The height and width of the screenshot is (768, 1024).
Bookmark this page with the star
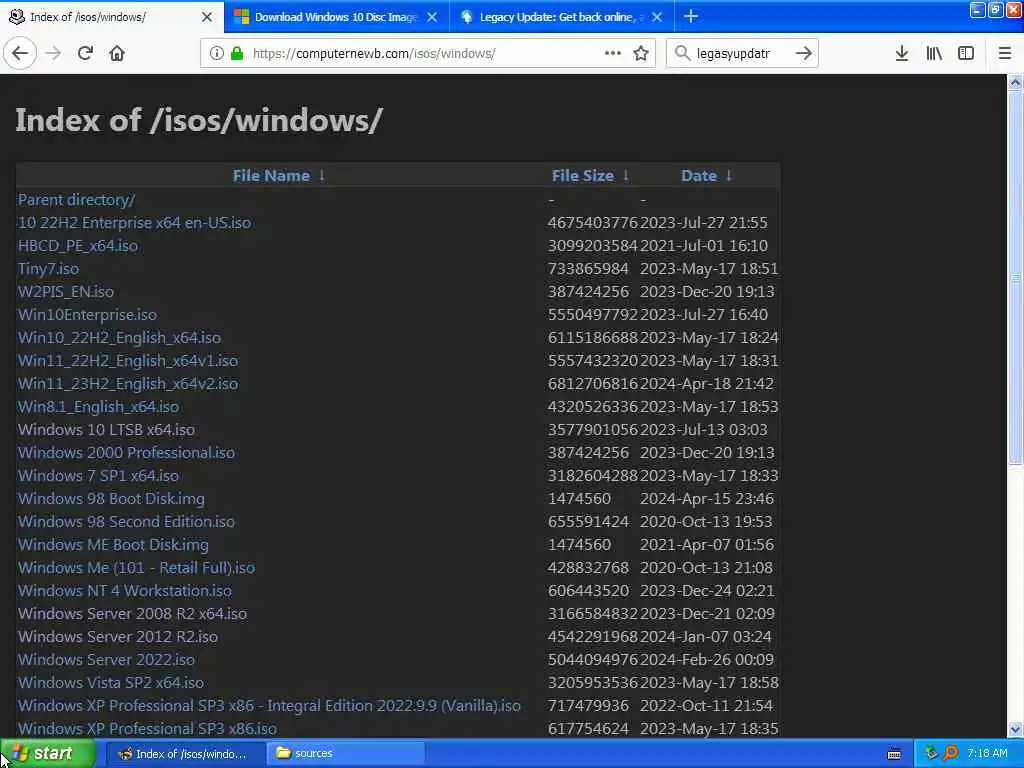641,54
